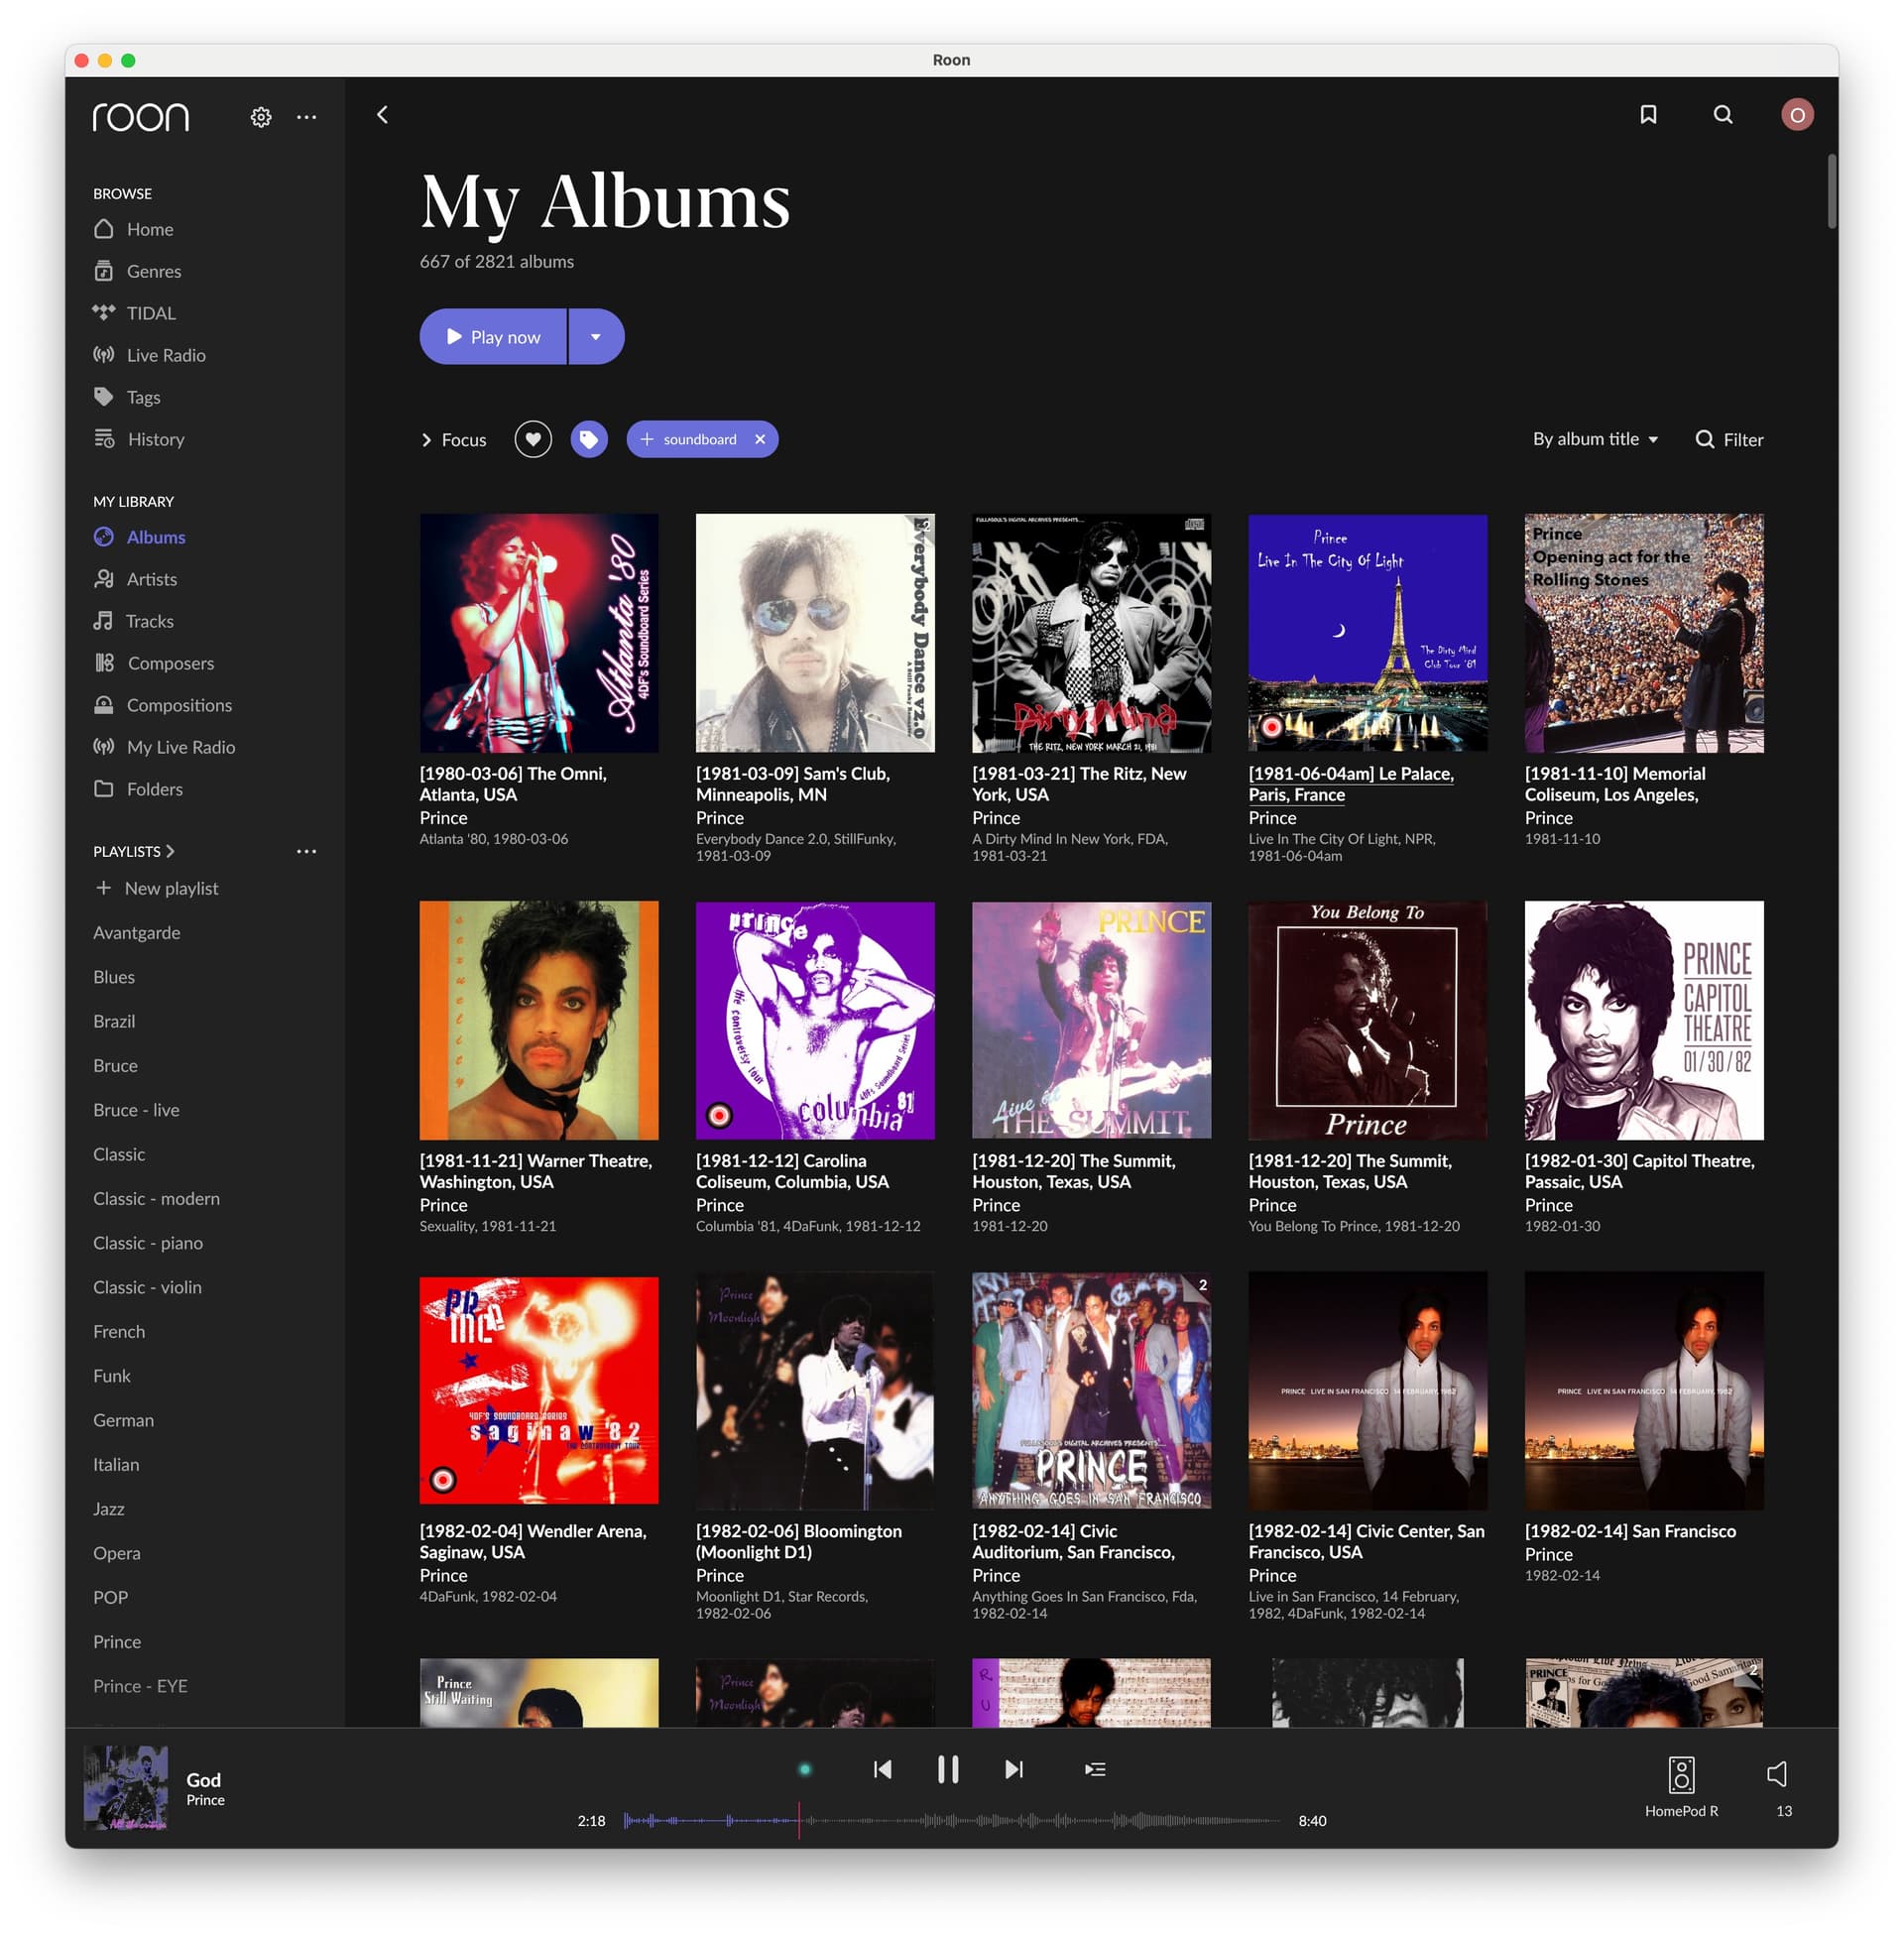Click the Filter search button
The width and height of the screenshot is (1904, 1935).
pos(1729,440)
